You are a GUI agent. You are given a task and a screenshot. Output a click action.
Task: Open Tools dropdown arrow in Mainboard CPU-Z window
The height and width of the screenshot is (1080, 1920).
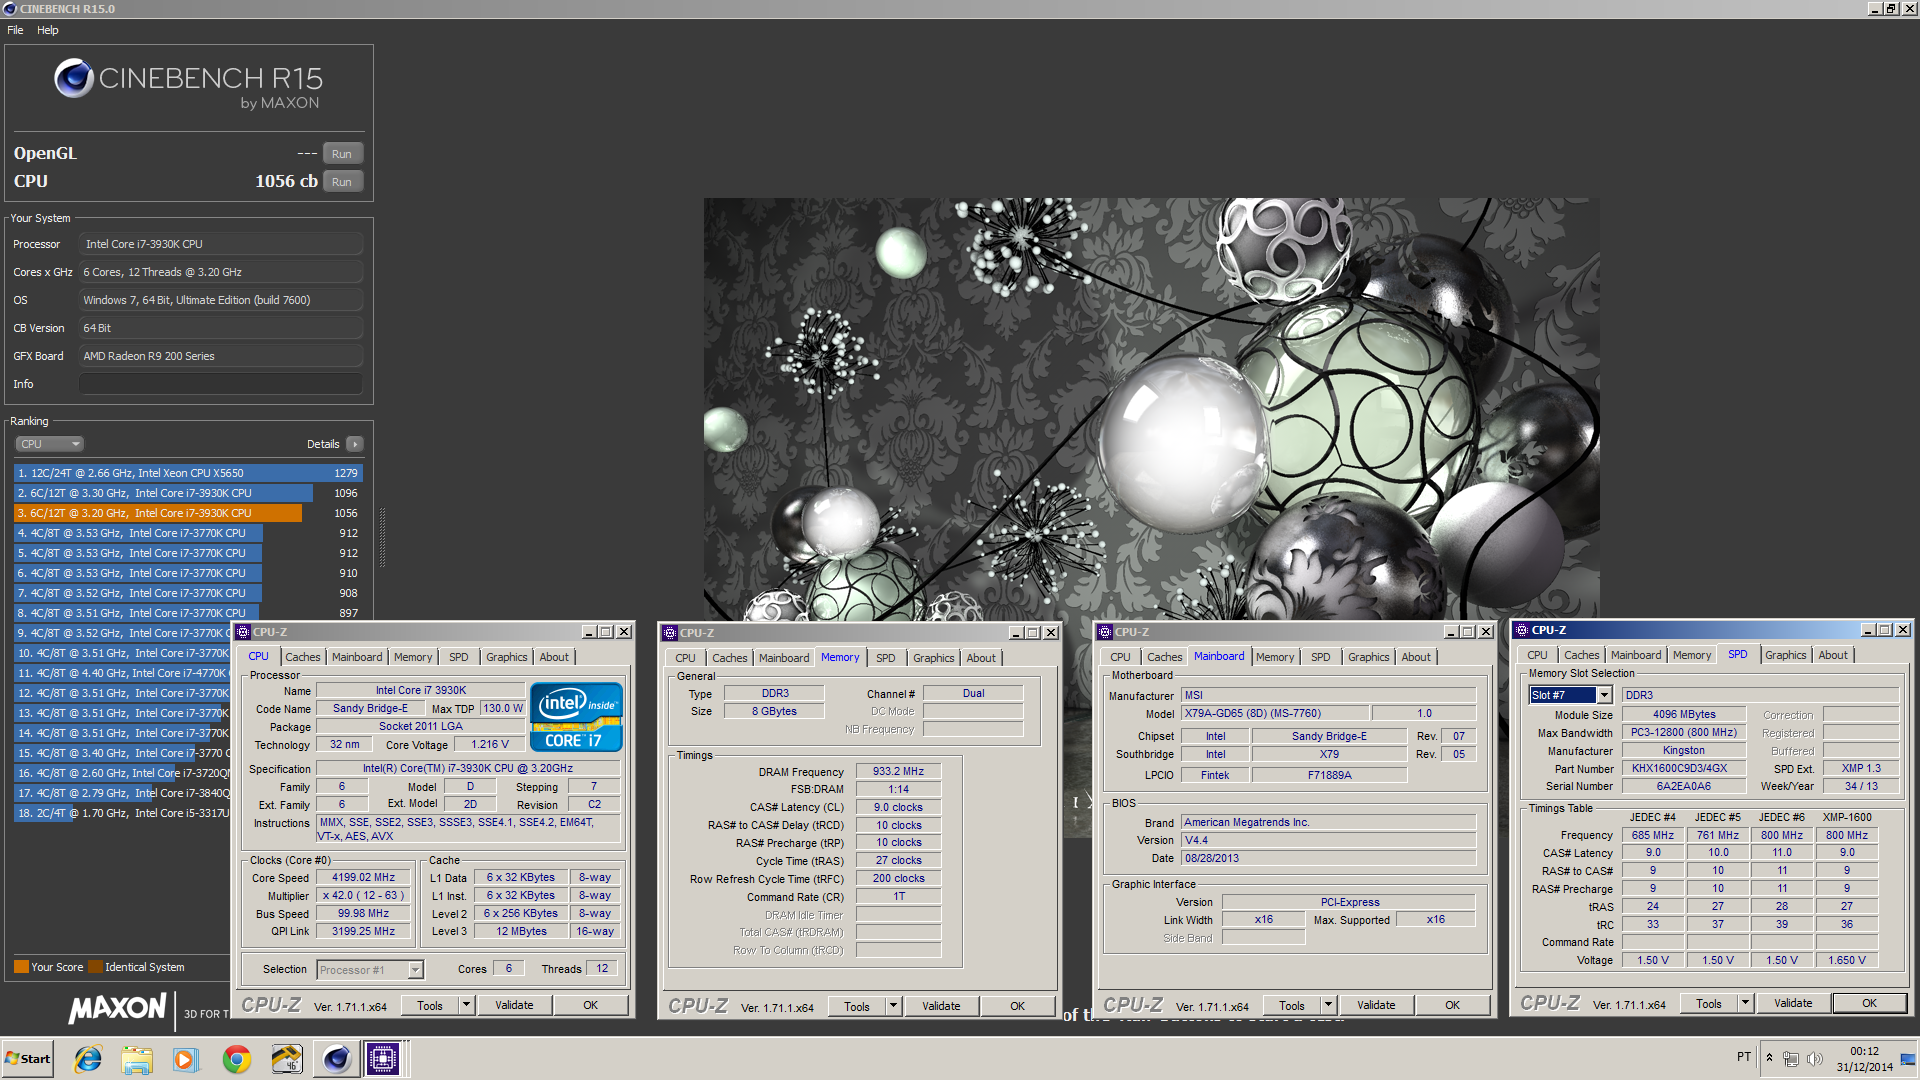[1328, 1005]
